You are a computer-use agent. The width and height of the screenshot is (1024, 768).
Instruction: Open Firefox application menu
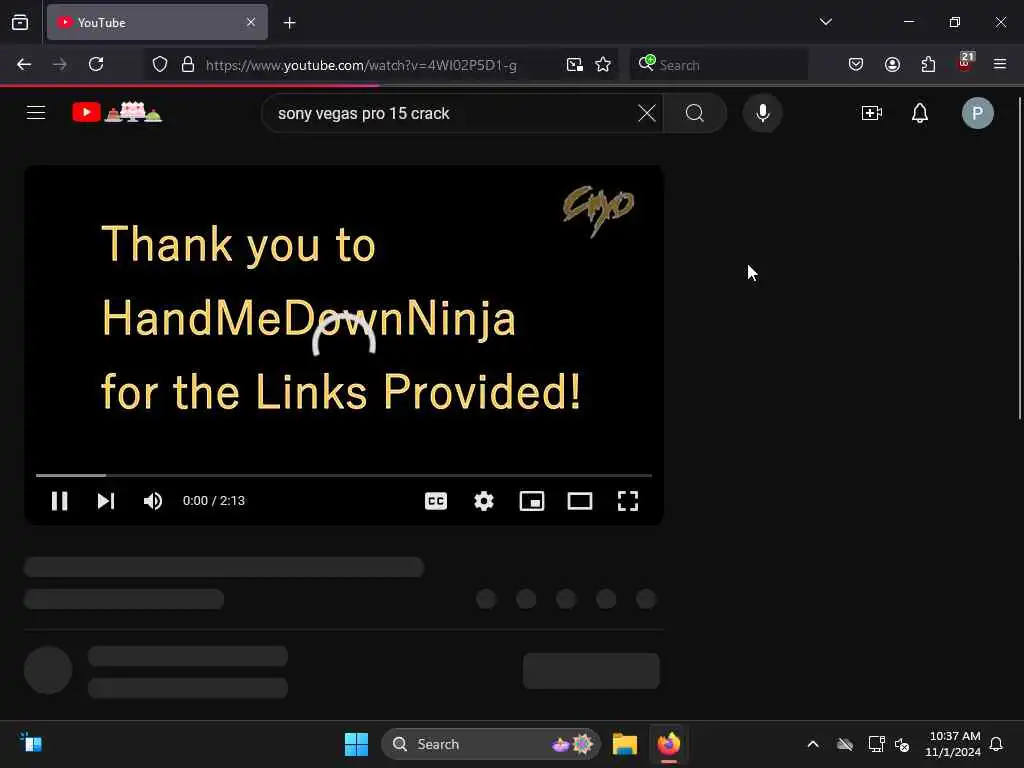(999, 65)
